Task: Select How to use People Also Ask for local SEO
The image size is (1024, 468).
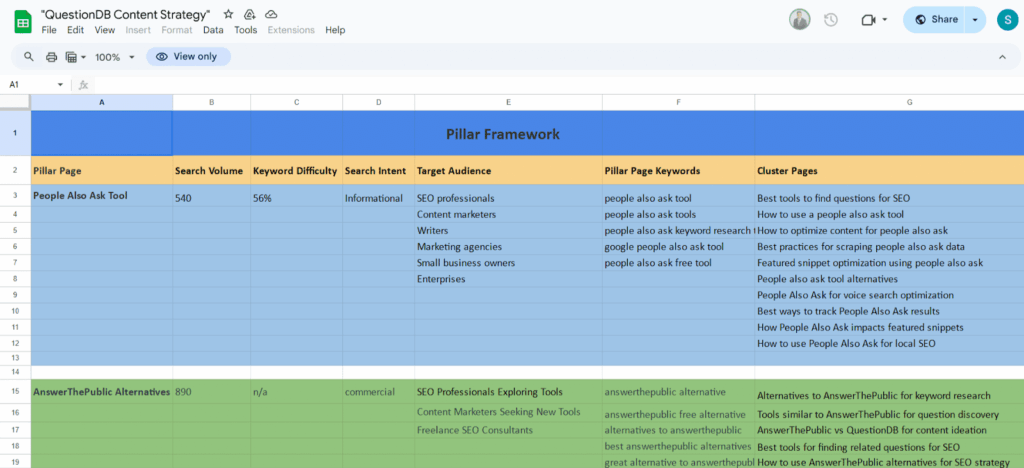Action: point(889,343)
